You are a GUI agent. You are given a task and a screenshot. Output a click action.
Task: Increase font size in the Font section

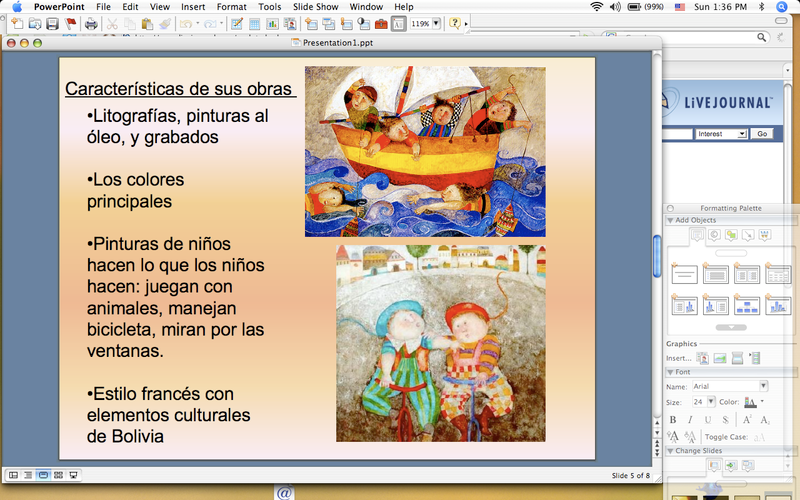tap(673, 437)
